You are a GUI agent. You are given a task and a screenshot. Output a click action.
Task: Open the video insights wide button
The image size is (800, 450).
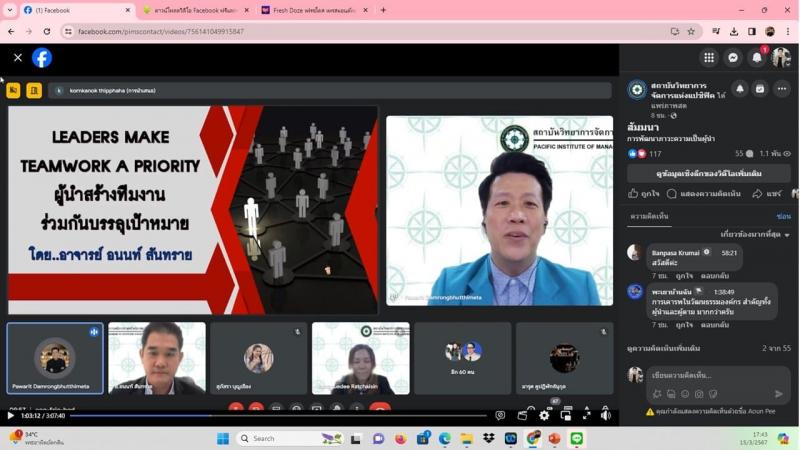pyautogui.click(x=709, y=173)
